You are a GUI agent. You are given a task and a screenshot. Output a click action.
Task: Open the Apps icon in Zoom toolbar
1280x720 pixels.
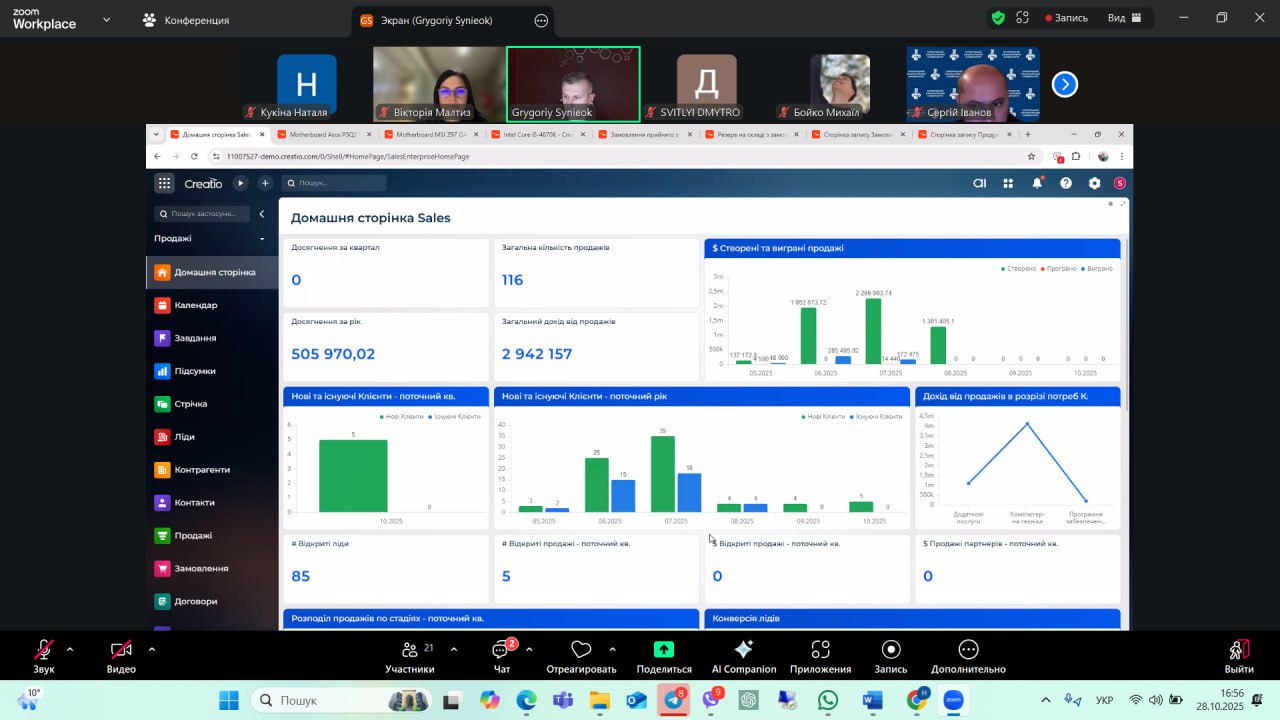tap(820, 650)
